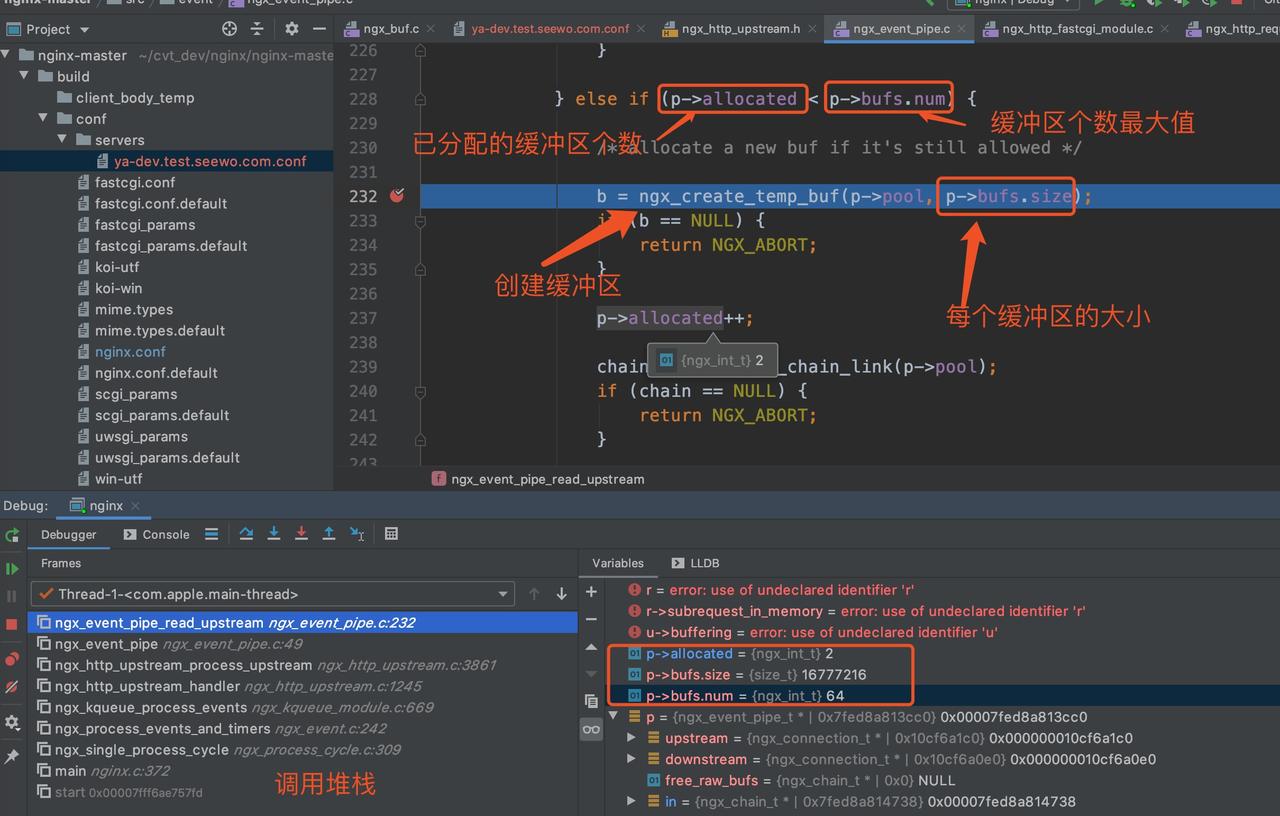Expand the 'in' chain variable
1280x816 pixels.
tap(631, 801)
